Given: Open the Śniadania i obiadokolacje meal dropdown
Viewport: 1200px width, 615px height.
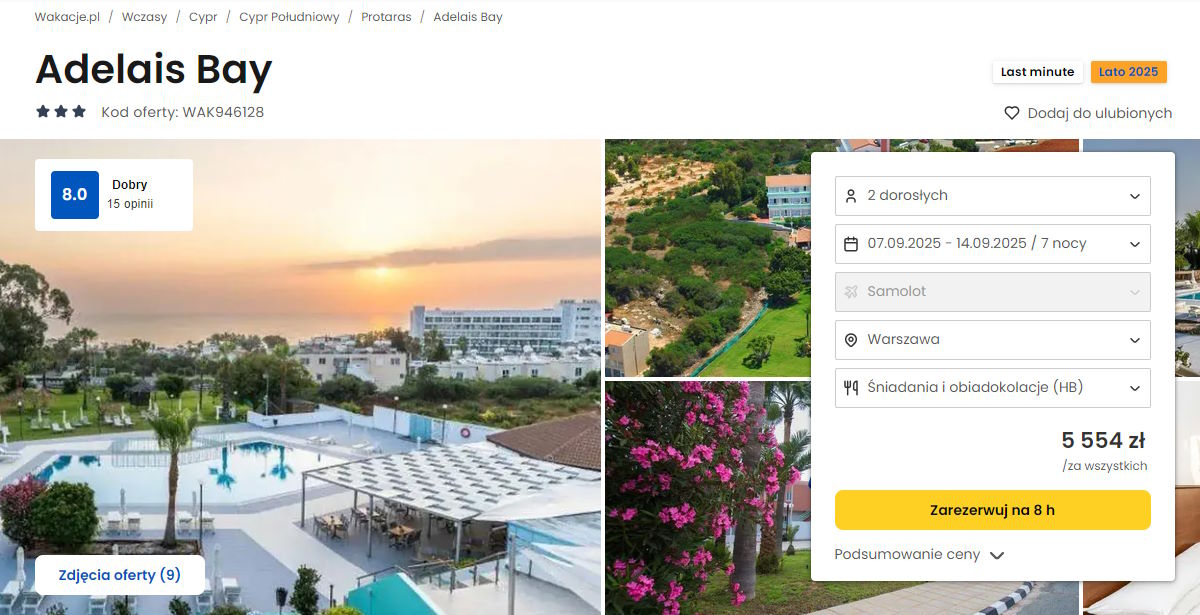Looking at the screenshot, I should point(993,388).
